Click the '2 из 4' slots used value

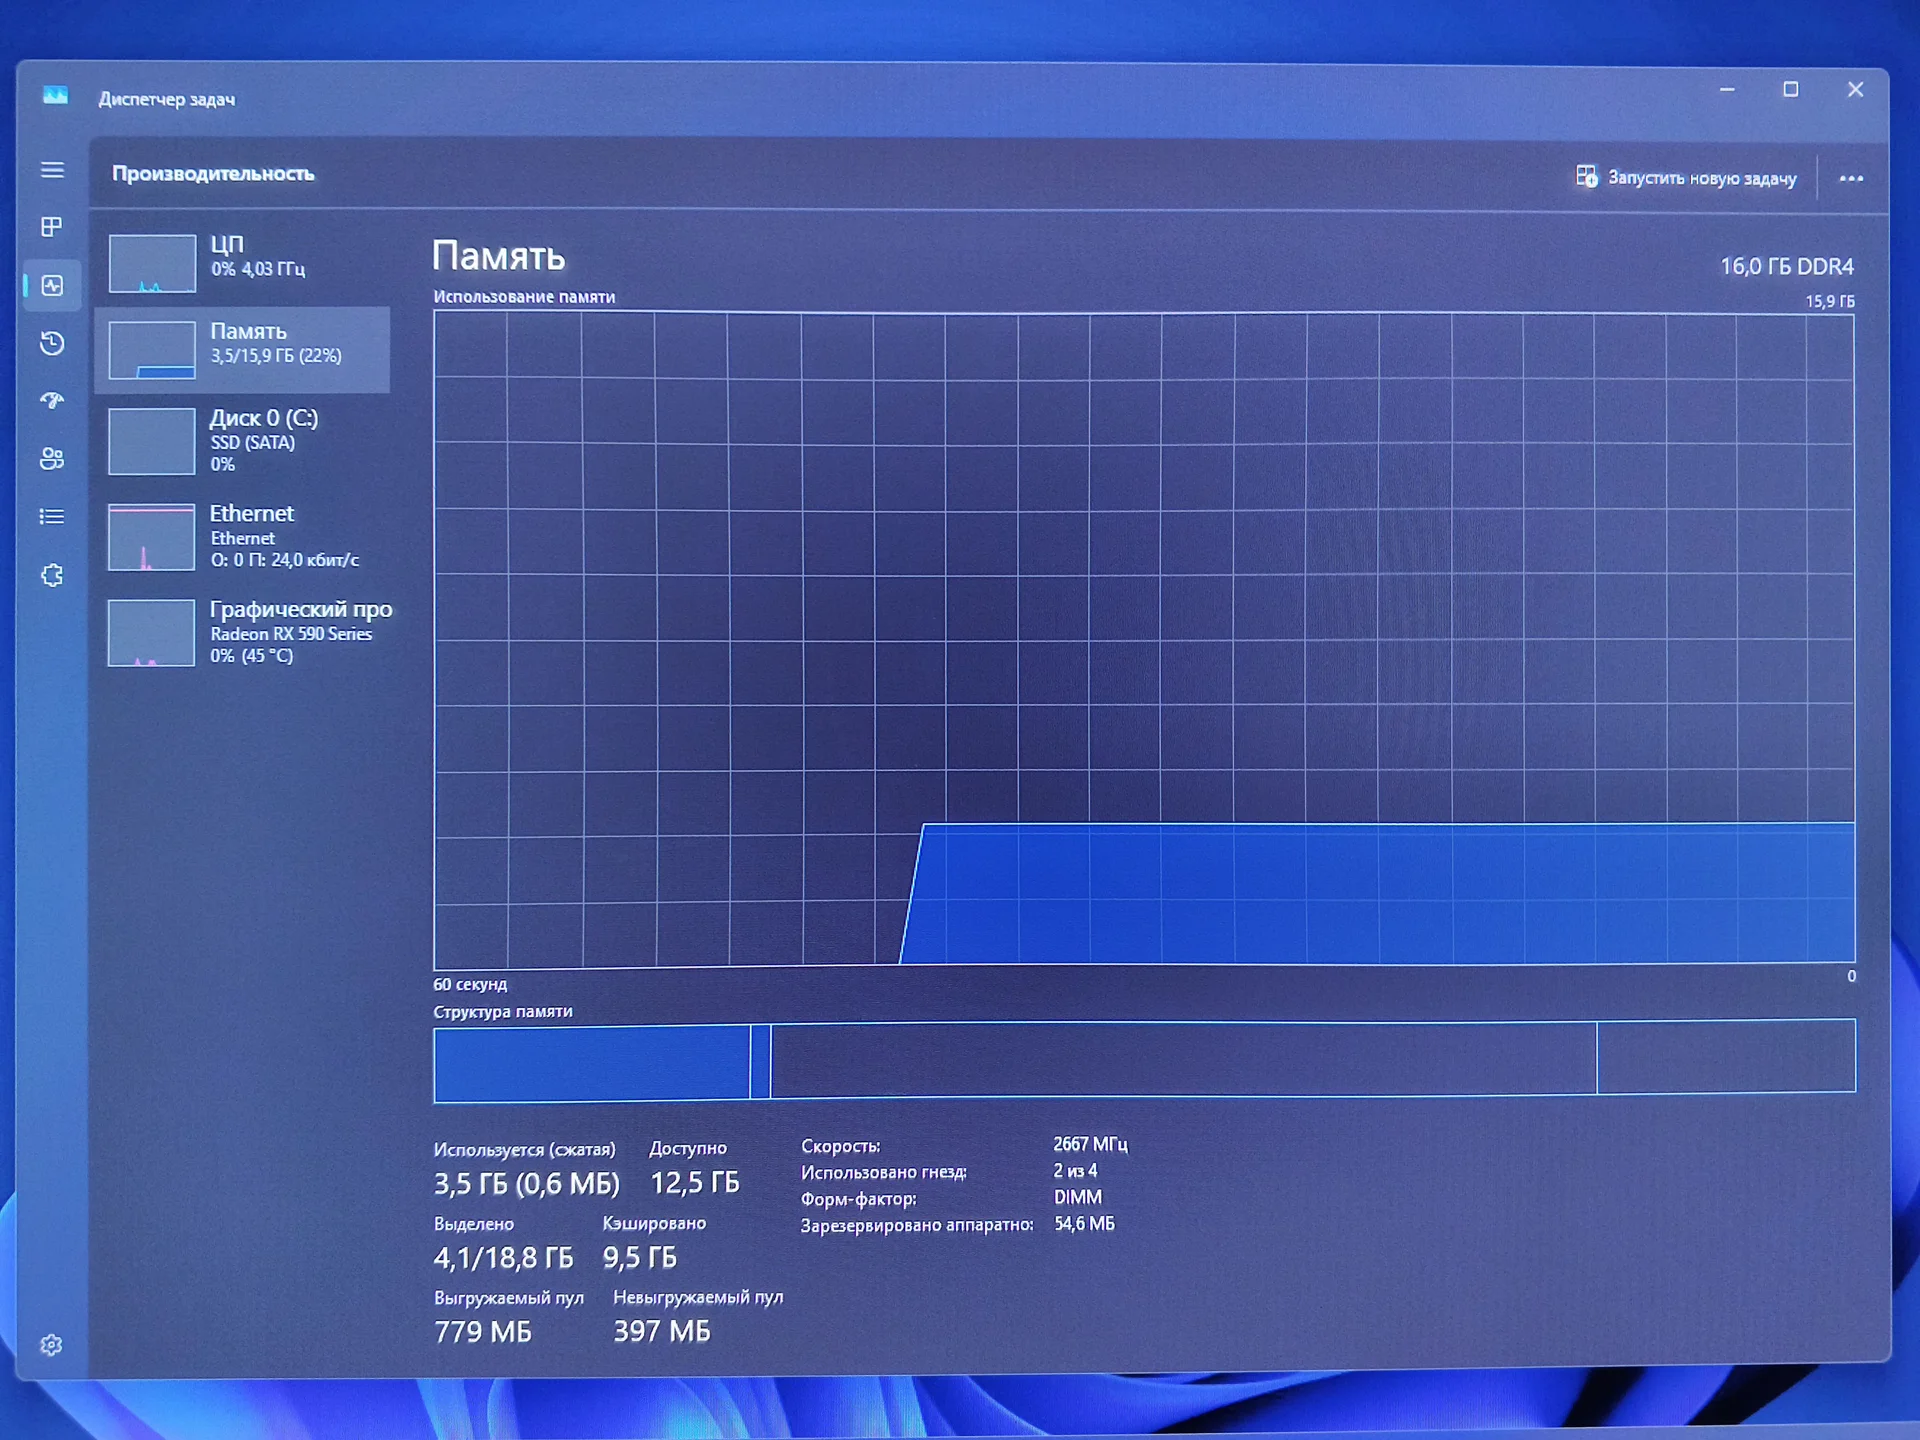tap(1075, 1170)
